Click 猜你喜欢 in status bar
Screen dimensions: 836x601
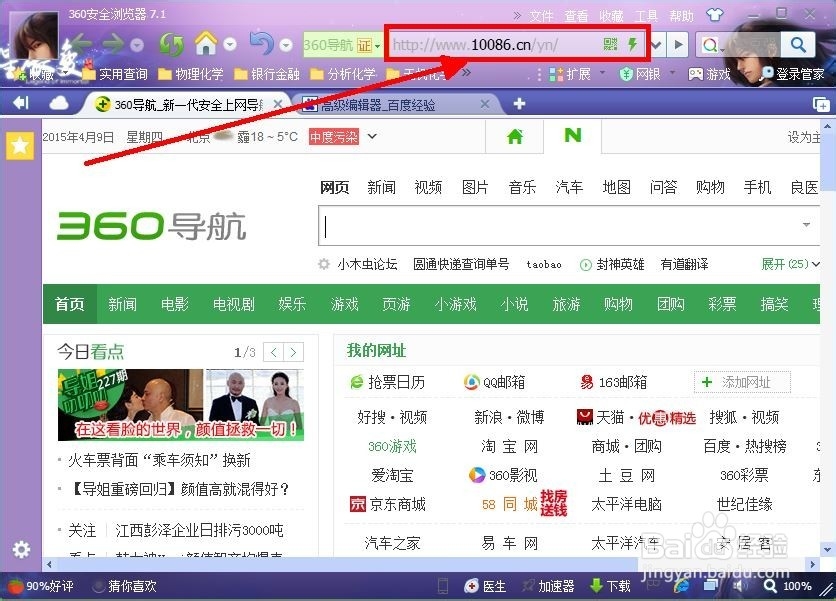pyautogui.click(x=125, y=586)
